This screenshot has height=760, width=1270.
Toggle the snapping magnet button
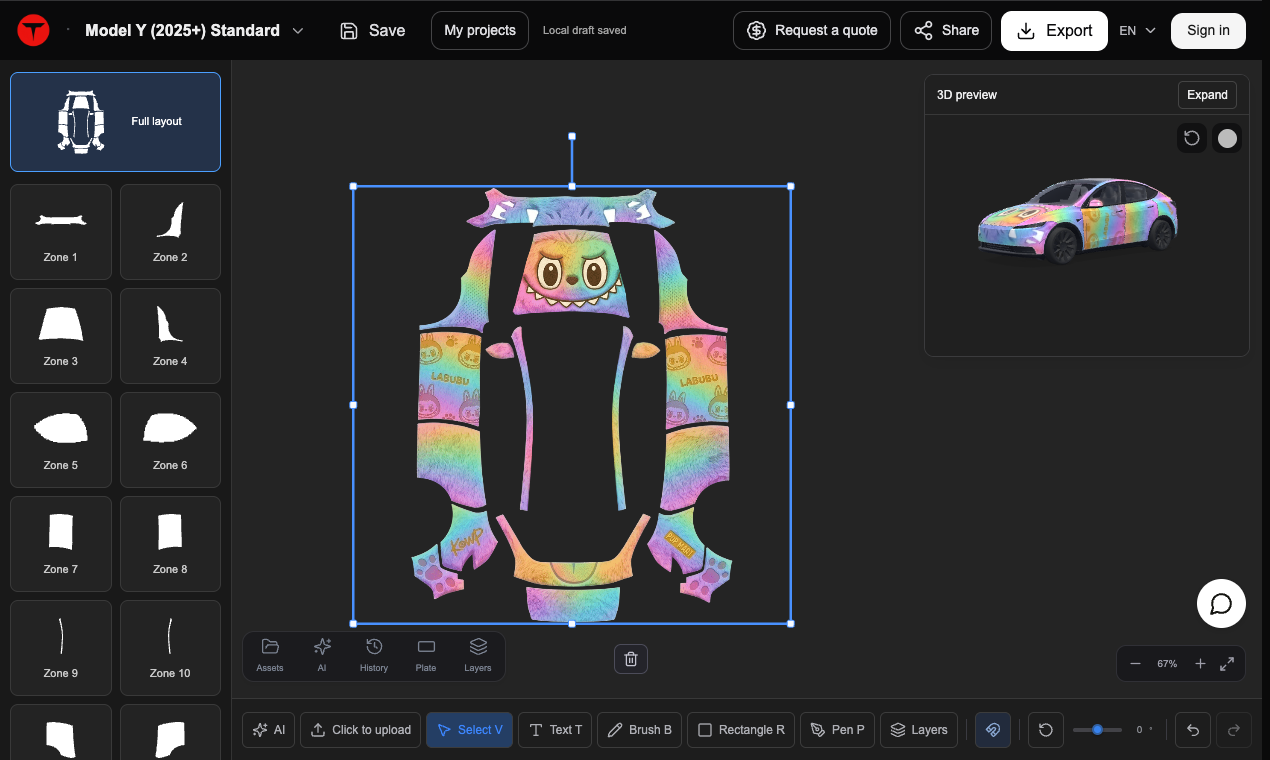993,730
